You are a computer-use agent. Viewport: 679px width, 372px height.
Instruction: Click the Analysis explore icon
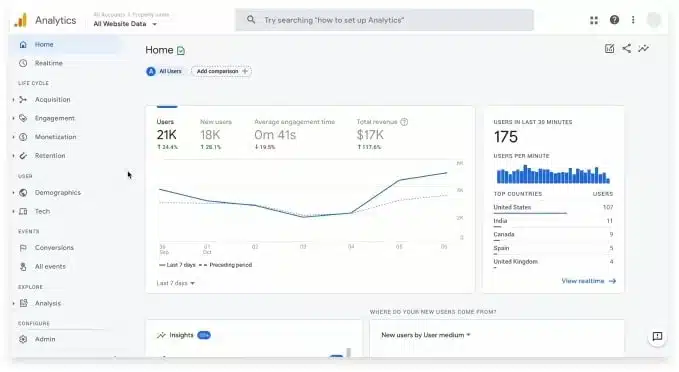tap(23, 303)
